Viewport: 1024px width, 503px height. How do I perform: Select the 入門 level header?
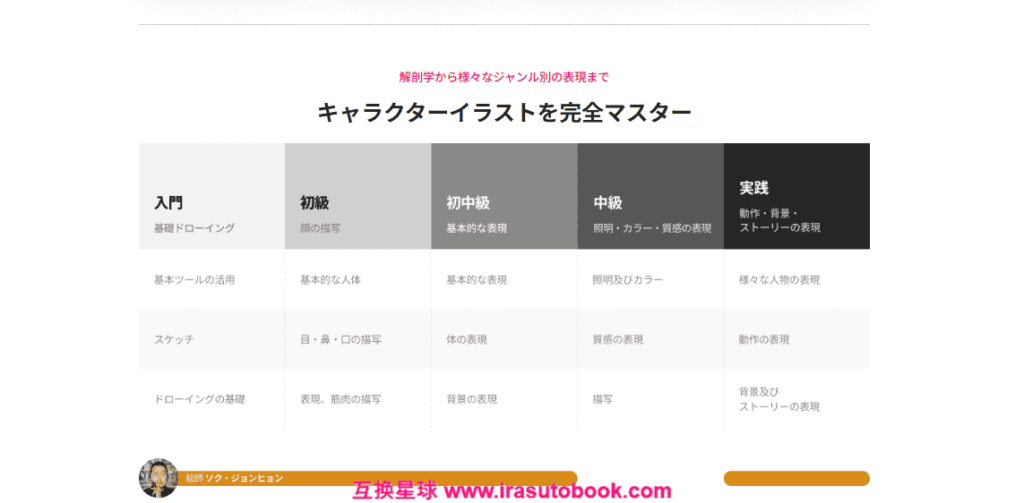pos(212,197)
